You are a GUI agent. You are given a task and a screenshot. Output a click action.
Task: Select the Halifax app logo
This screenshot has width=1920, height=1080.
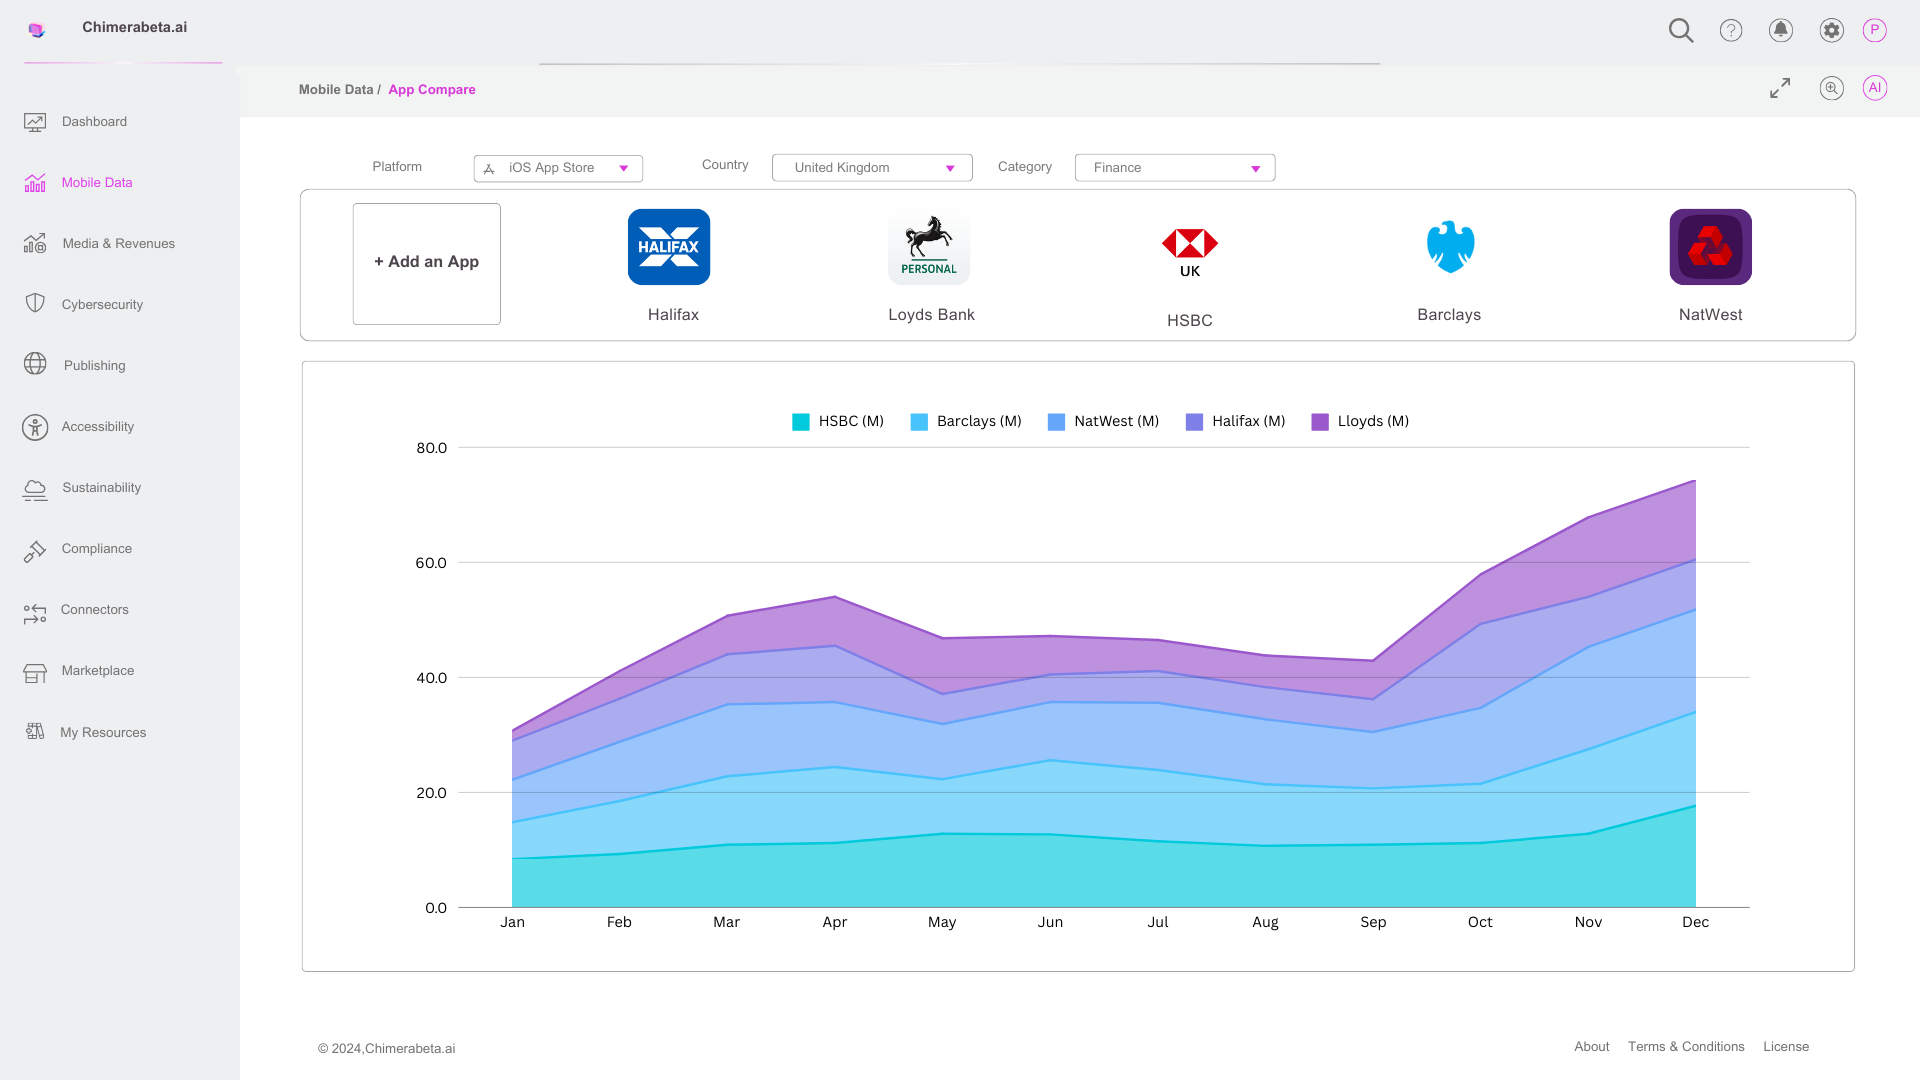pyautogui.click(x=669, y=247)
